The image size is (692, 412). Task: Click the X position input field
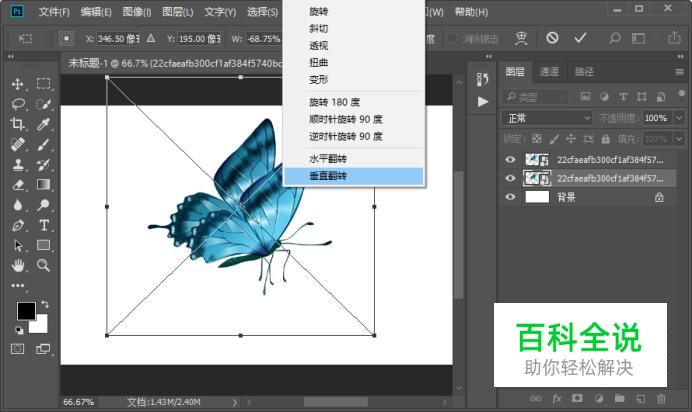118,39
